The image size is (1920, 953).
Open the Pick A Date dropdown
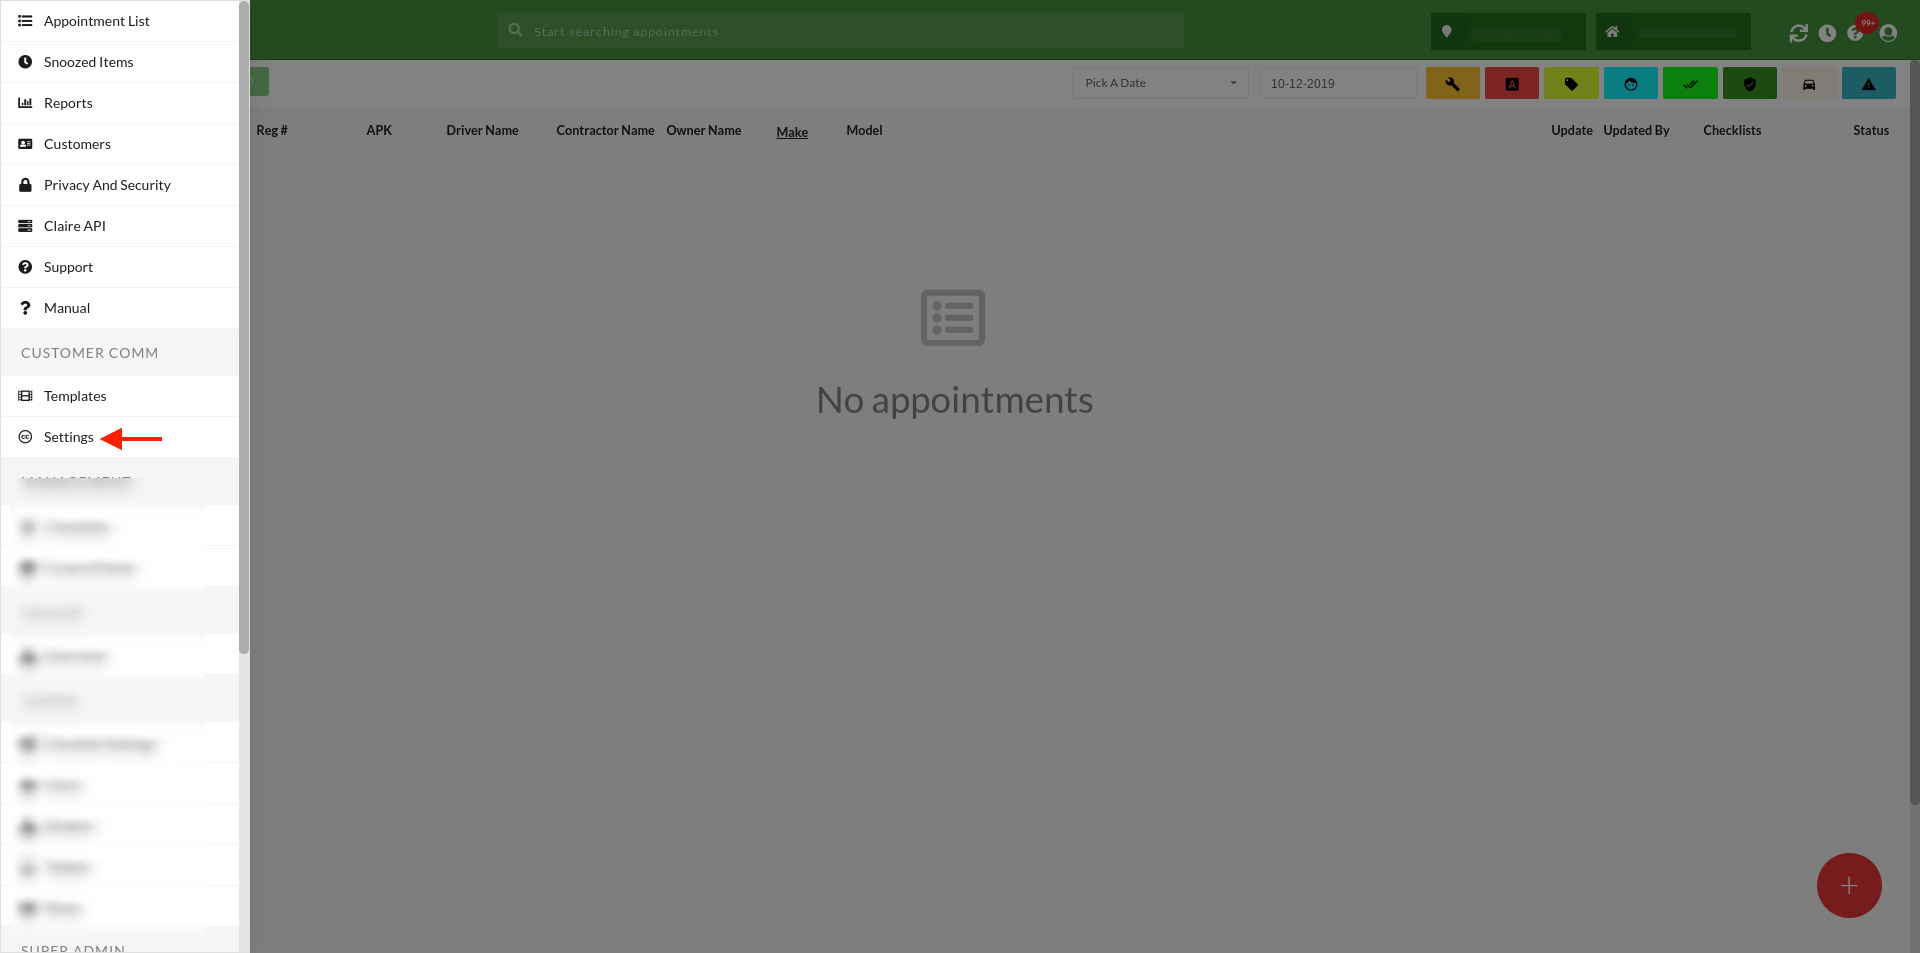1160,83
